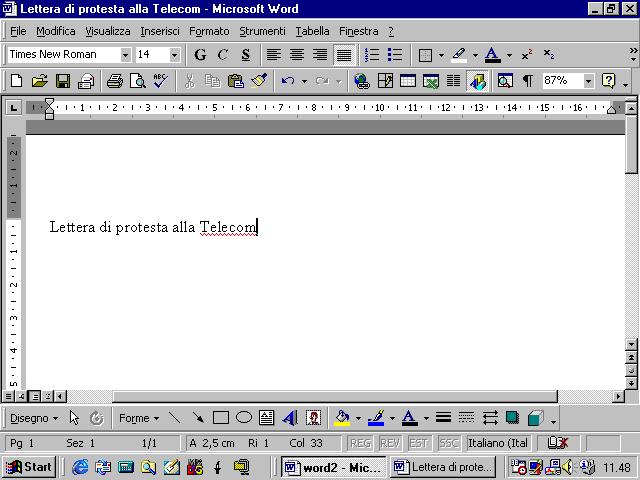The image size is (640, 480).
Task: Save the document with the floppy icon
Action: point(63,81)
